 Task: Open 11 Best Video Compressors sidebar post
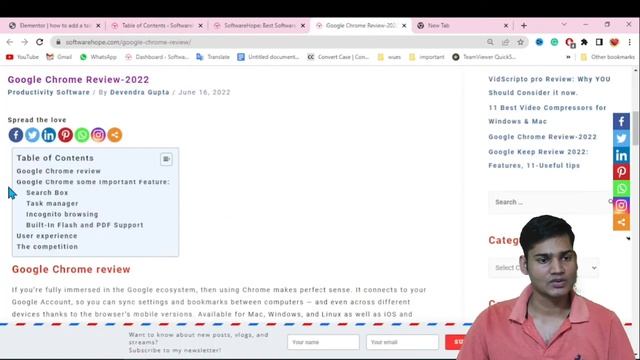pos(547,114)
